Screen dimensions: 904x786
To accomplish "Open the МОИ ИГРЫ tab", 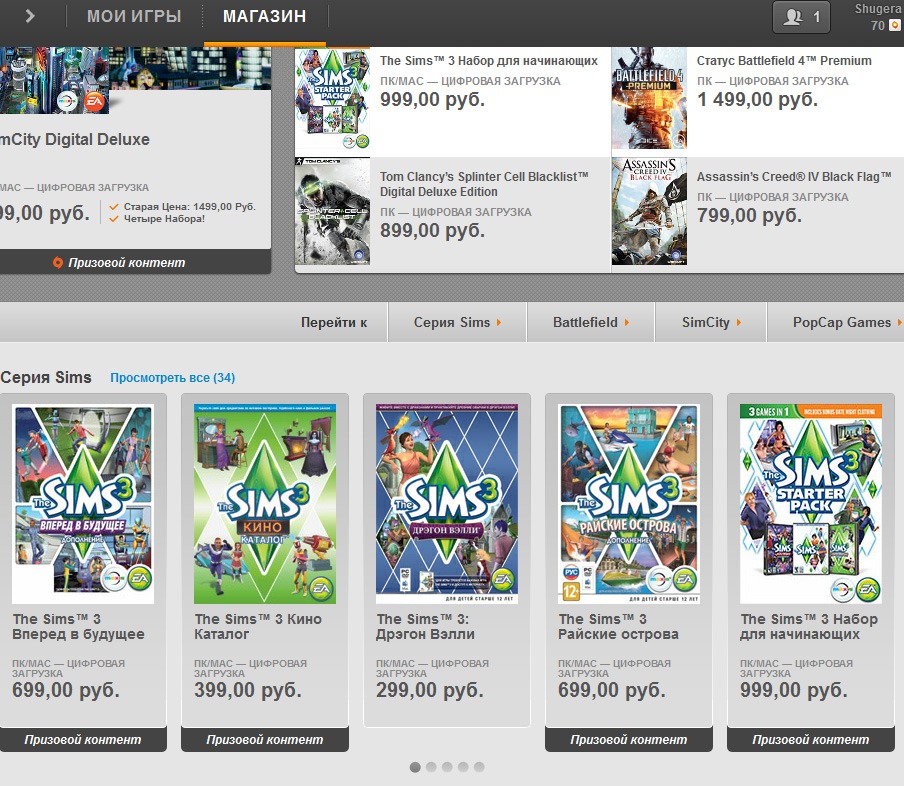I will 134,16.
